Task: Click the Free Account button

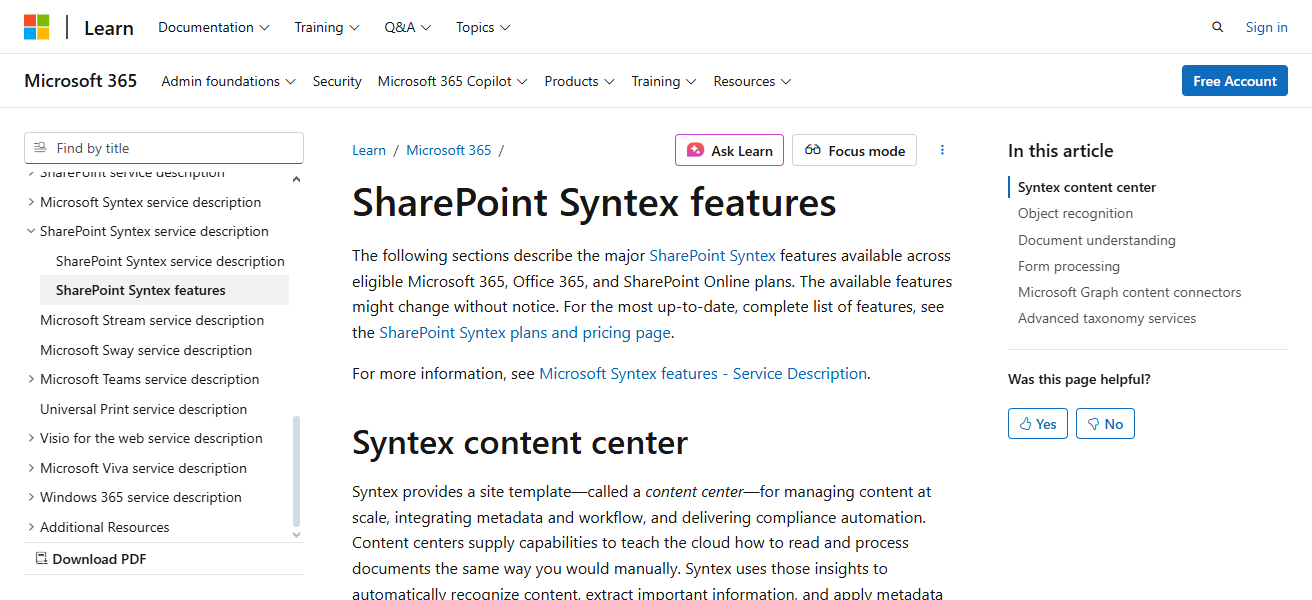Action: click(x=1234, y=80)
